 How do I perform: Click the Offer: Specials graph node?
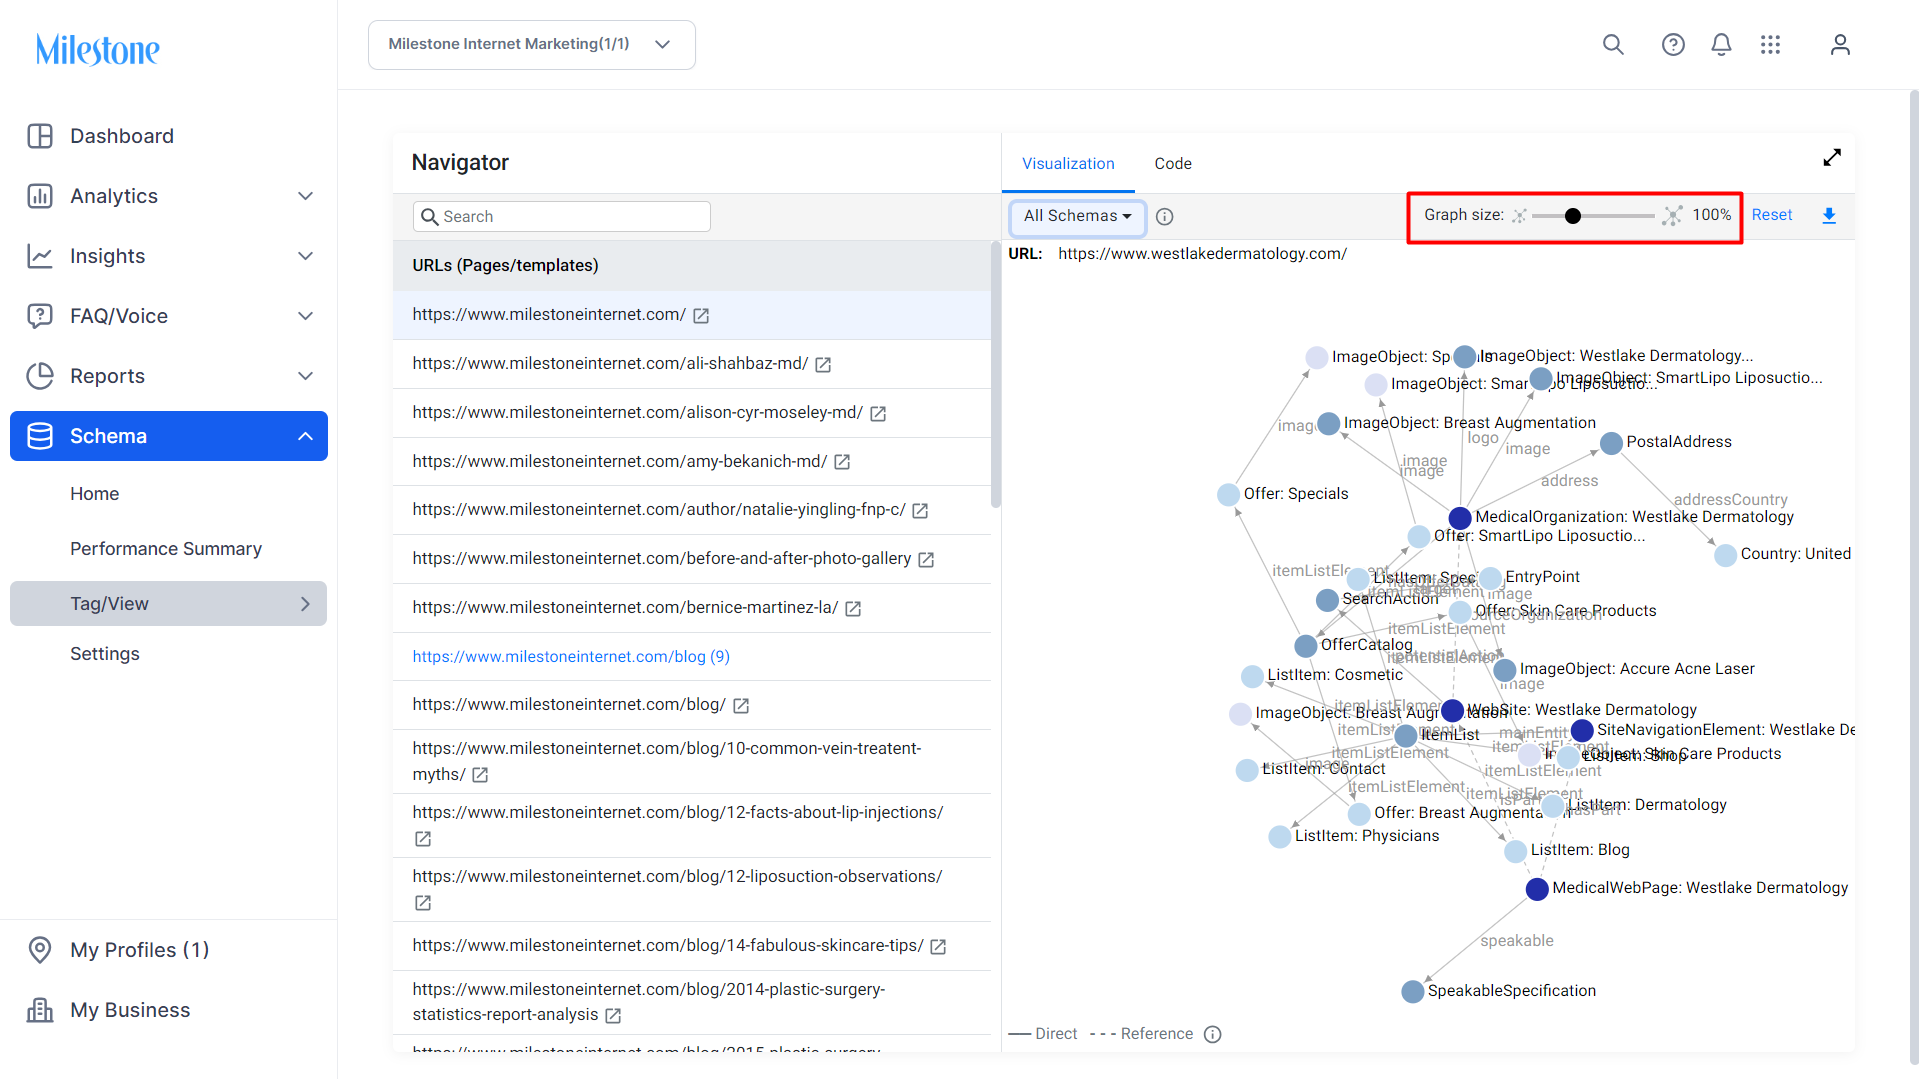[x=1228, y=495]
